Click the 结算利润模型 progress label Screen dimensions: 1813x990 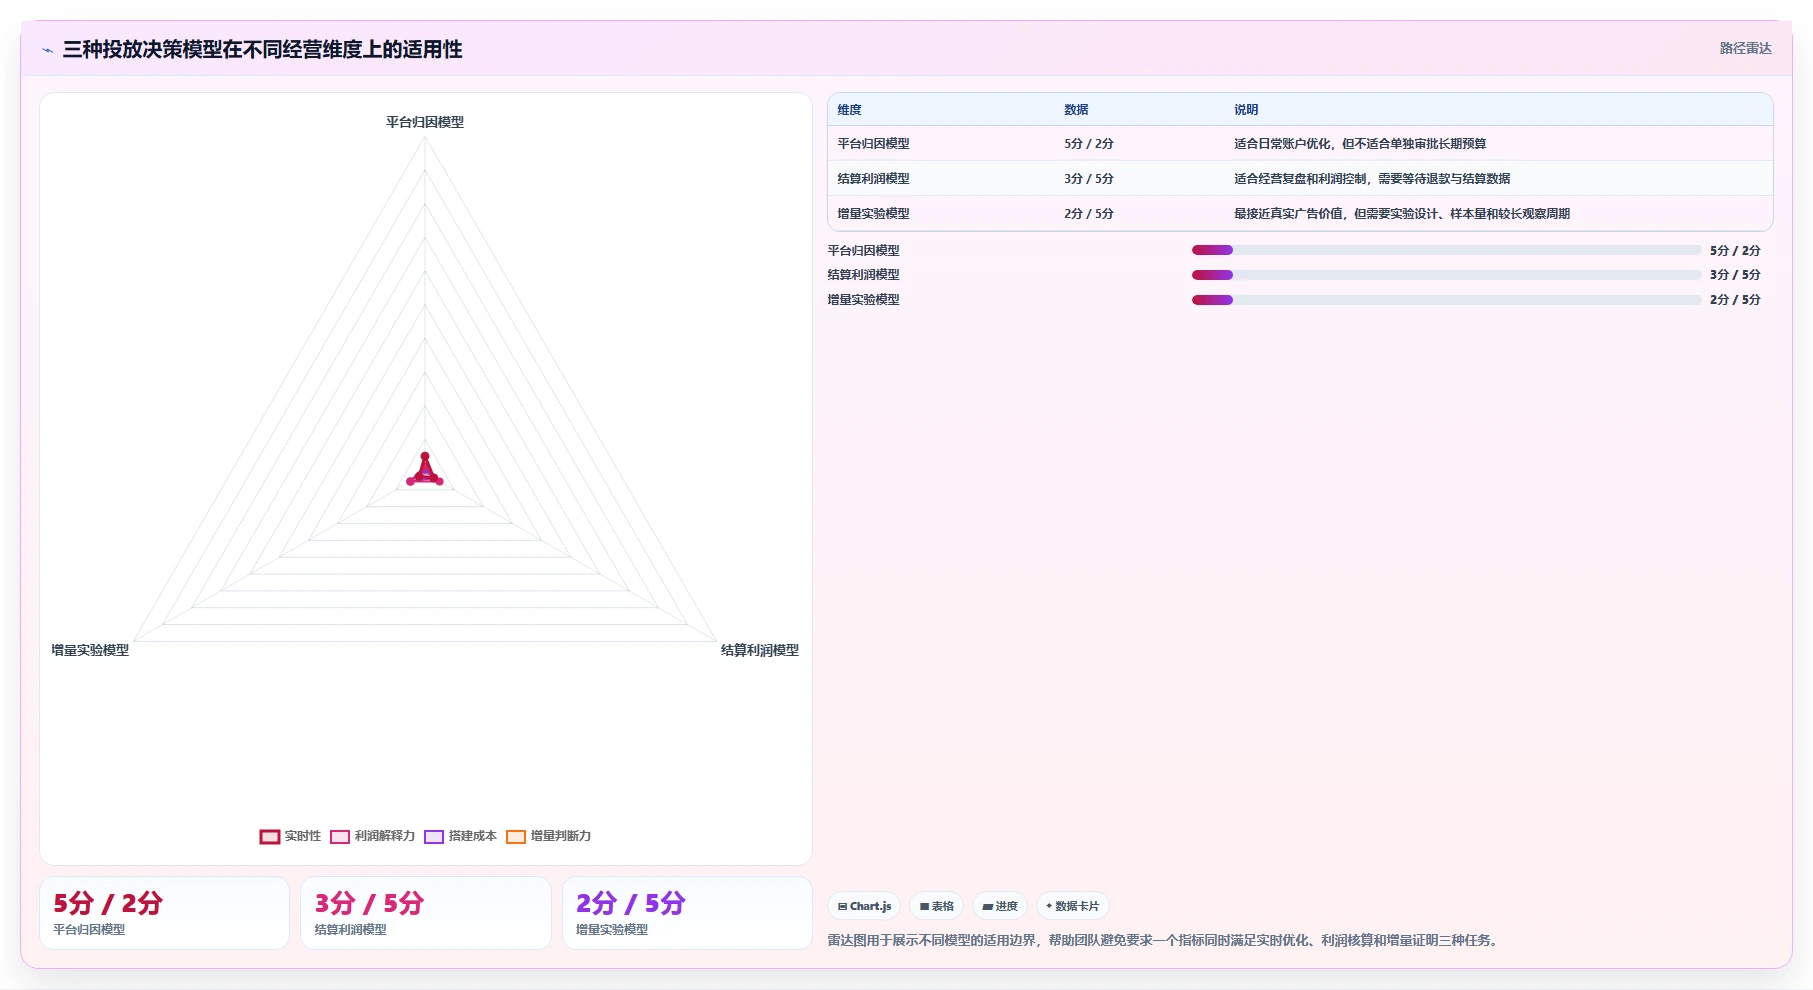pyautogui.click(x=863, y=275)
